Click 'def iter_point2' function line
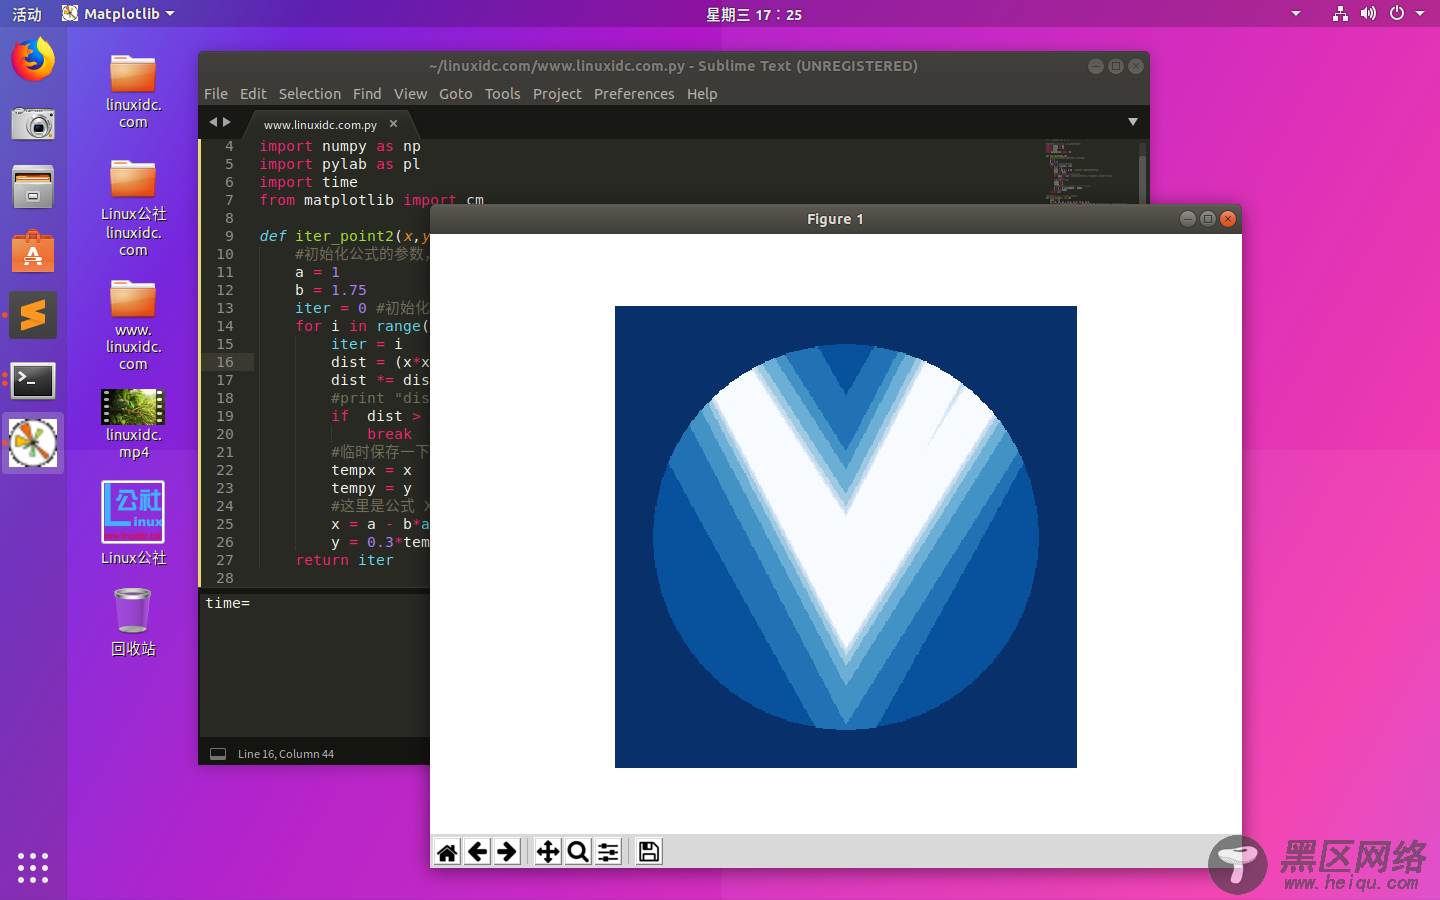1440x900 pixels. click(344, 236)
